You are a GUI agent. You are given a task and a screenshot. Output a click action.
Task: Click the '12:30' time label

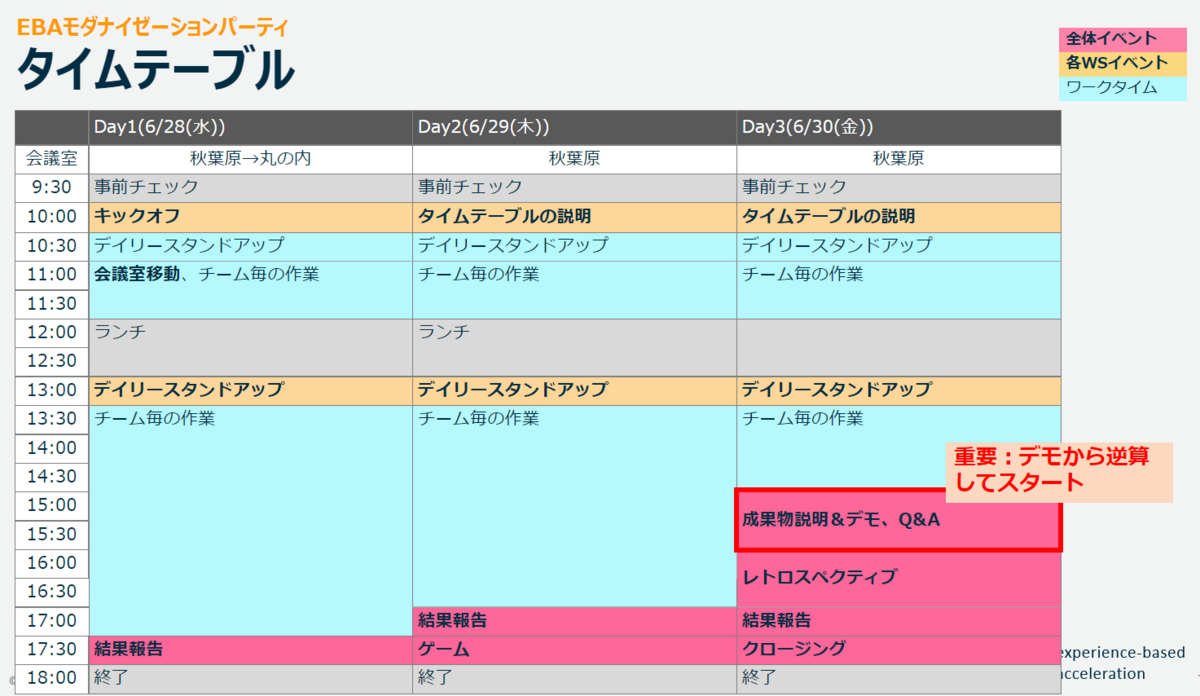click(x=52, y=361)
